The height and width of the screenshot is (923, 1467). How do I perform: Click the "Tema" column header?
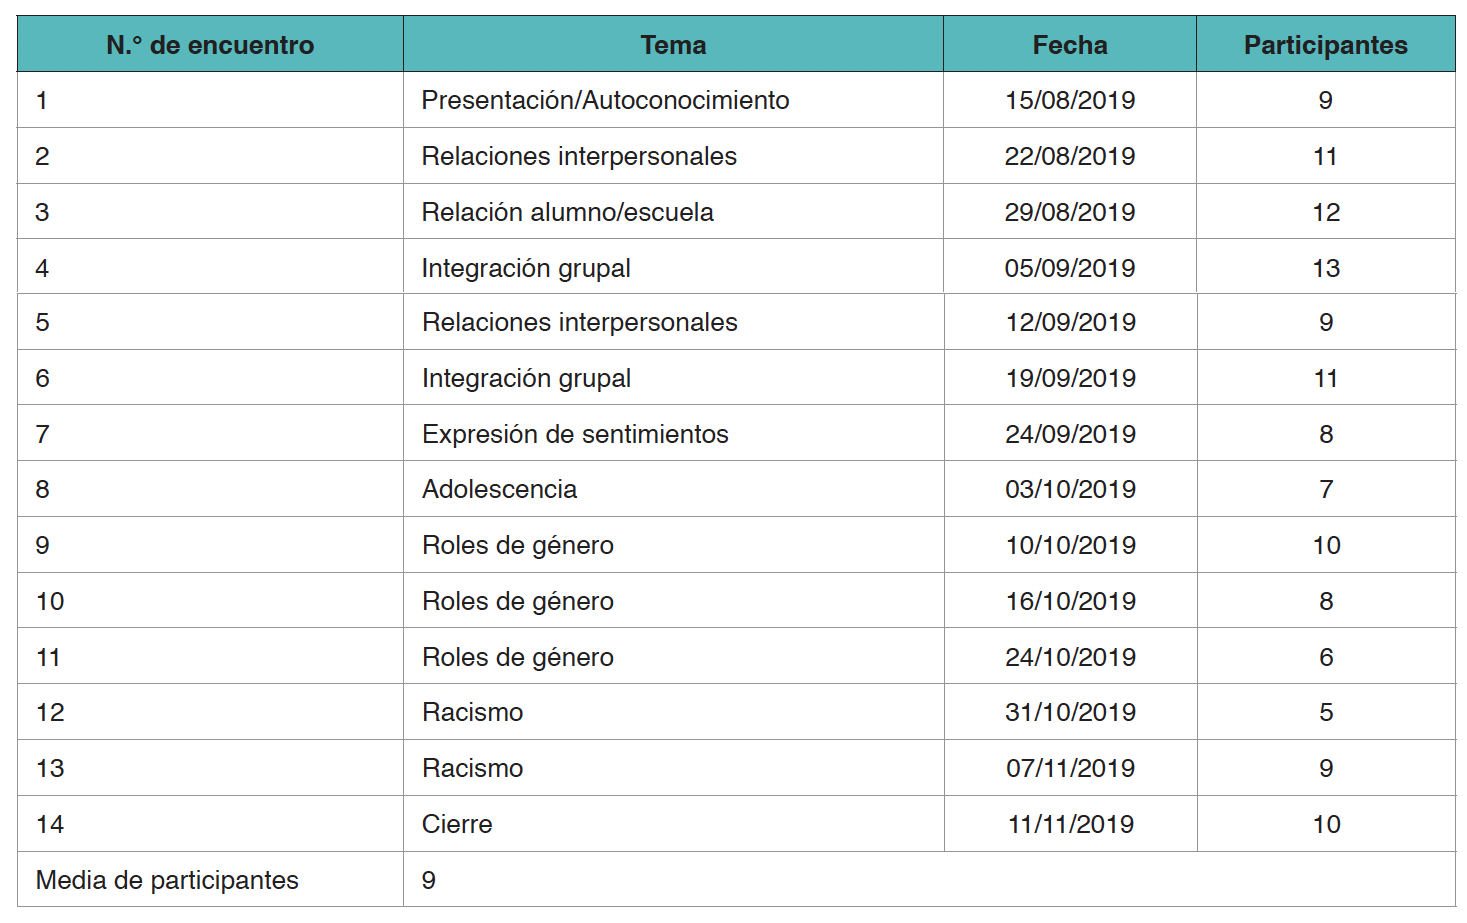click(x=673, y=45)
